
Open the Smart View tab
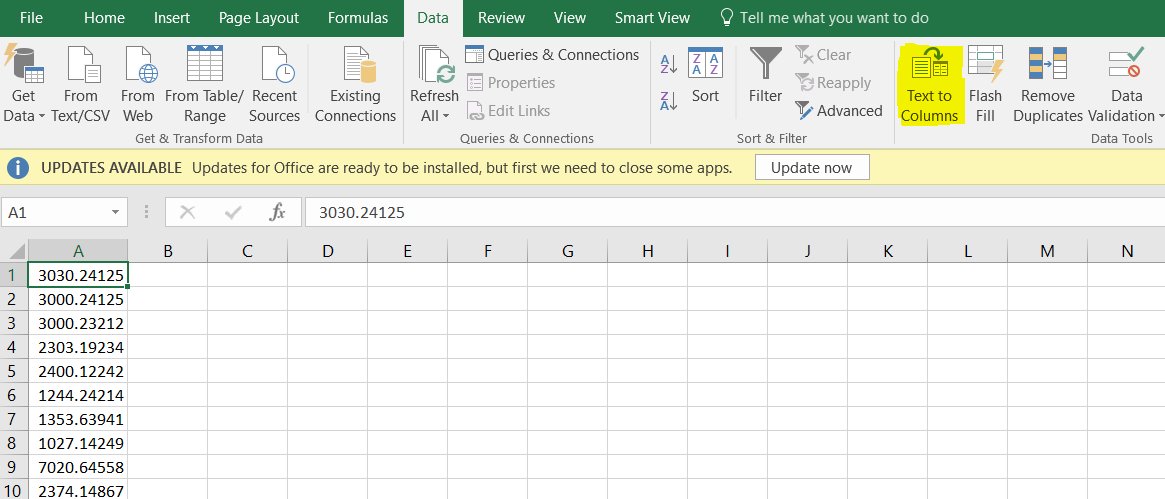point(652,18)
